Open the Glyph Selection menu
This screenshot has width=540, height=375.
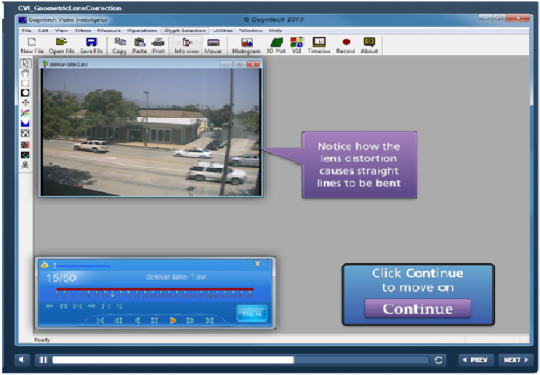point(185,30)
